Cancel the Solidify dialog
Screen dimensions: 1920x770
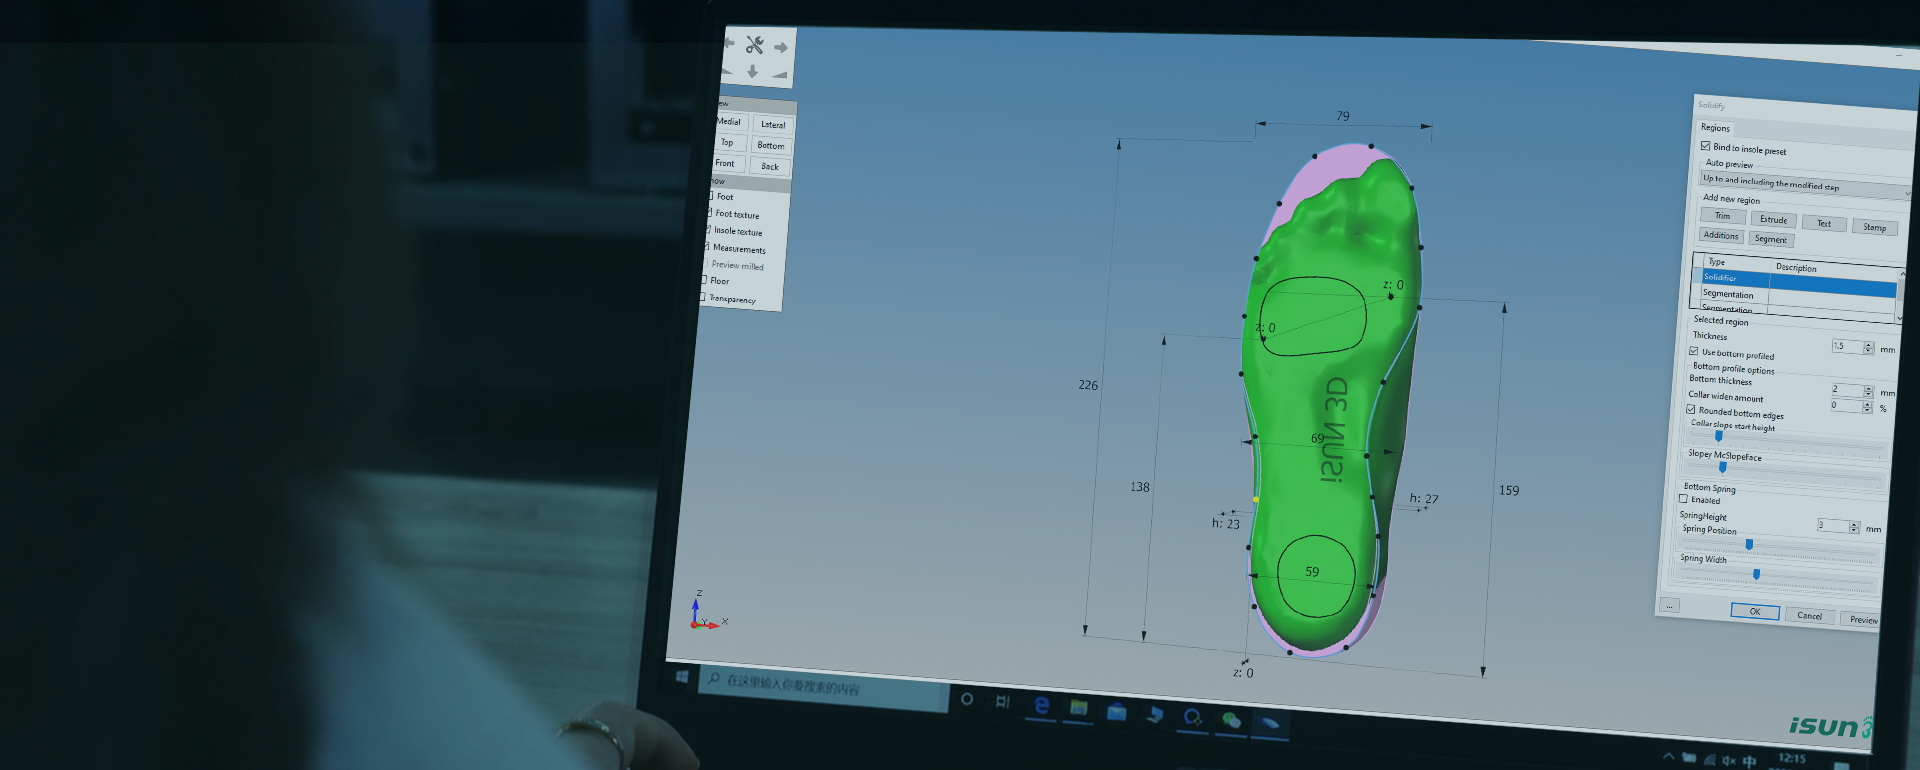(x=1809, y=615)
